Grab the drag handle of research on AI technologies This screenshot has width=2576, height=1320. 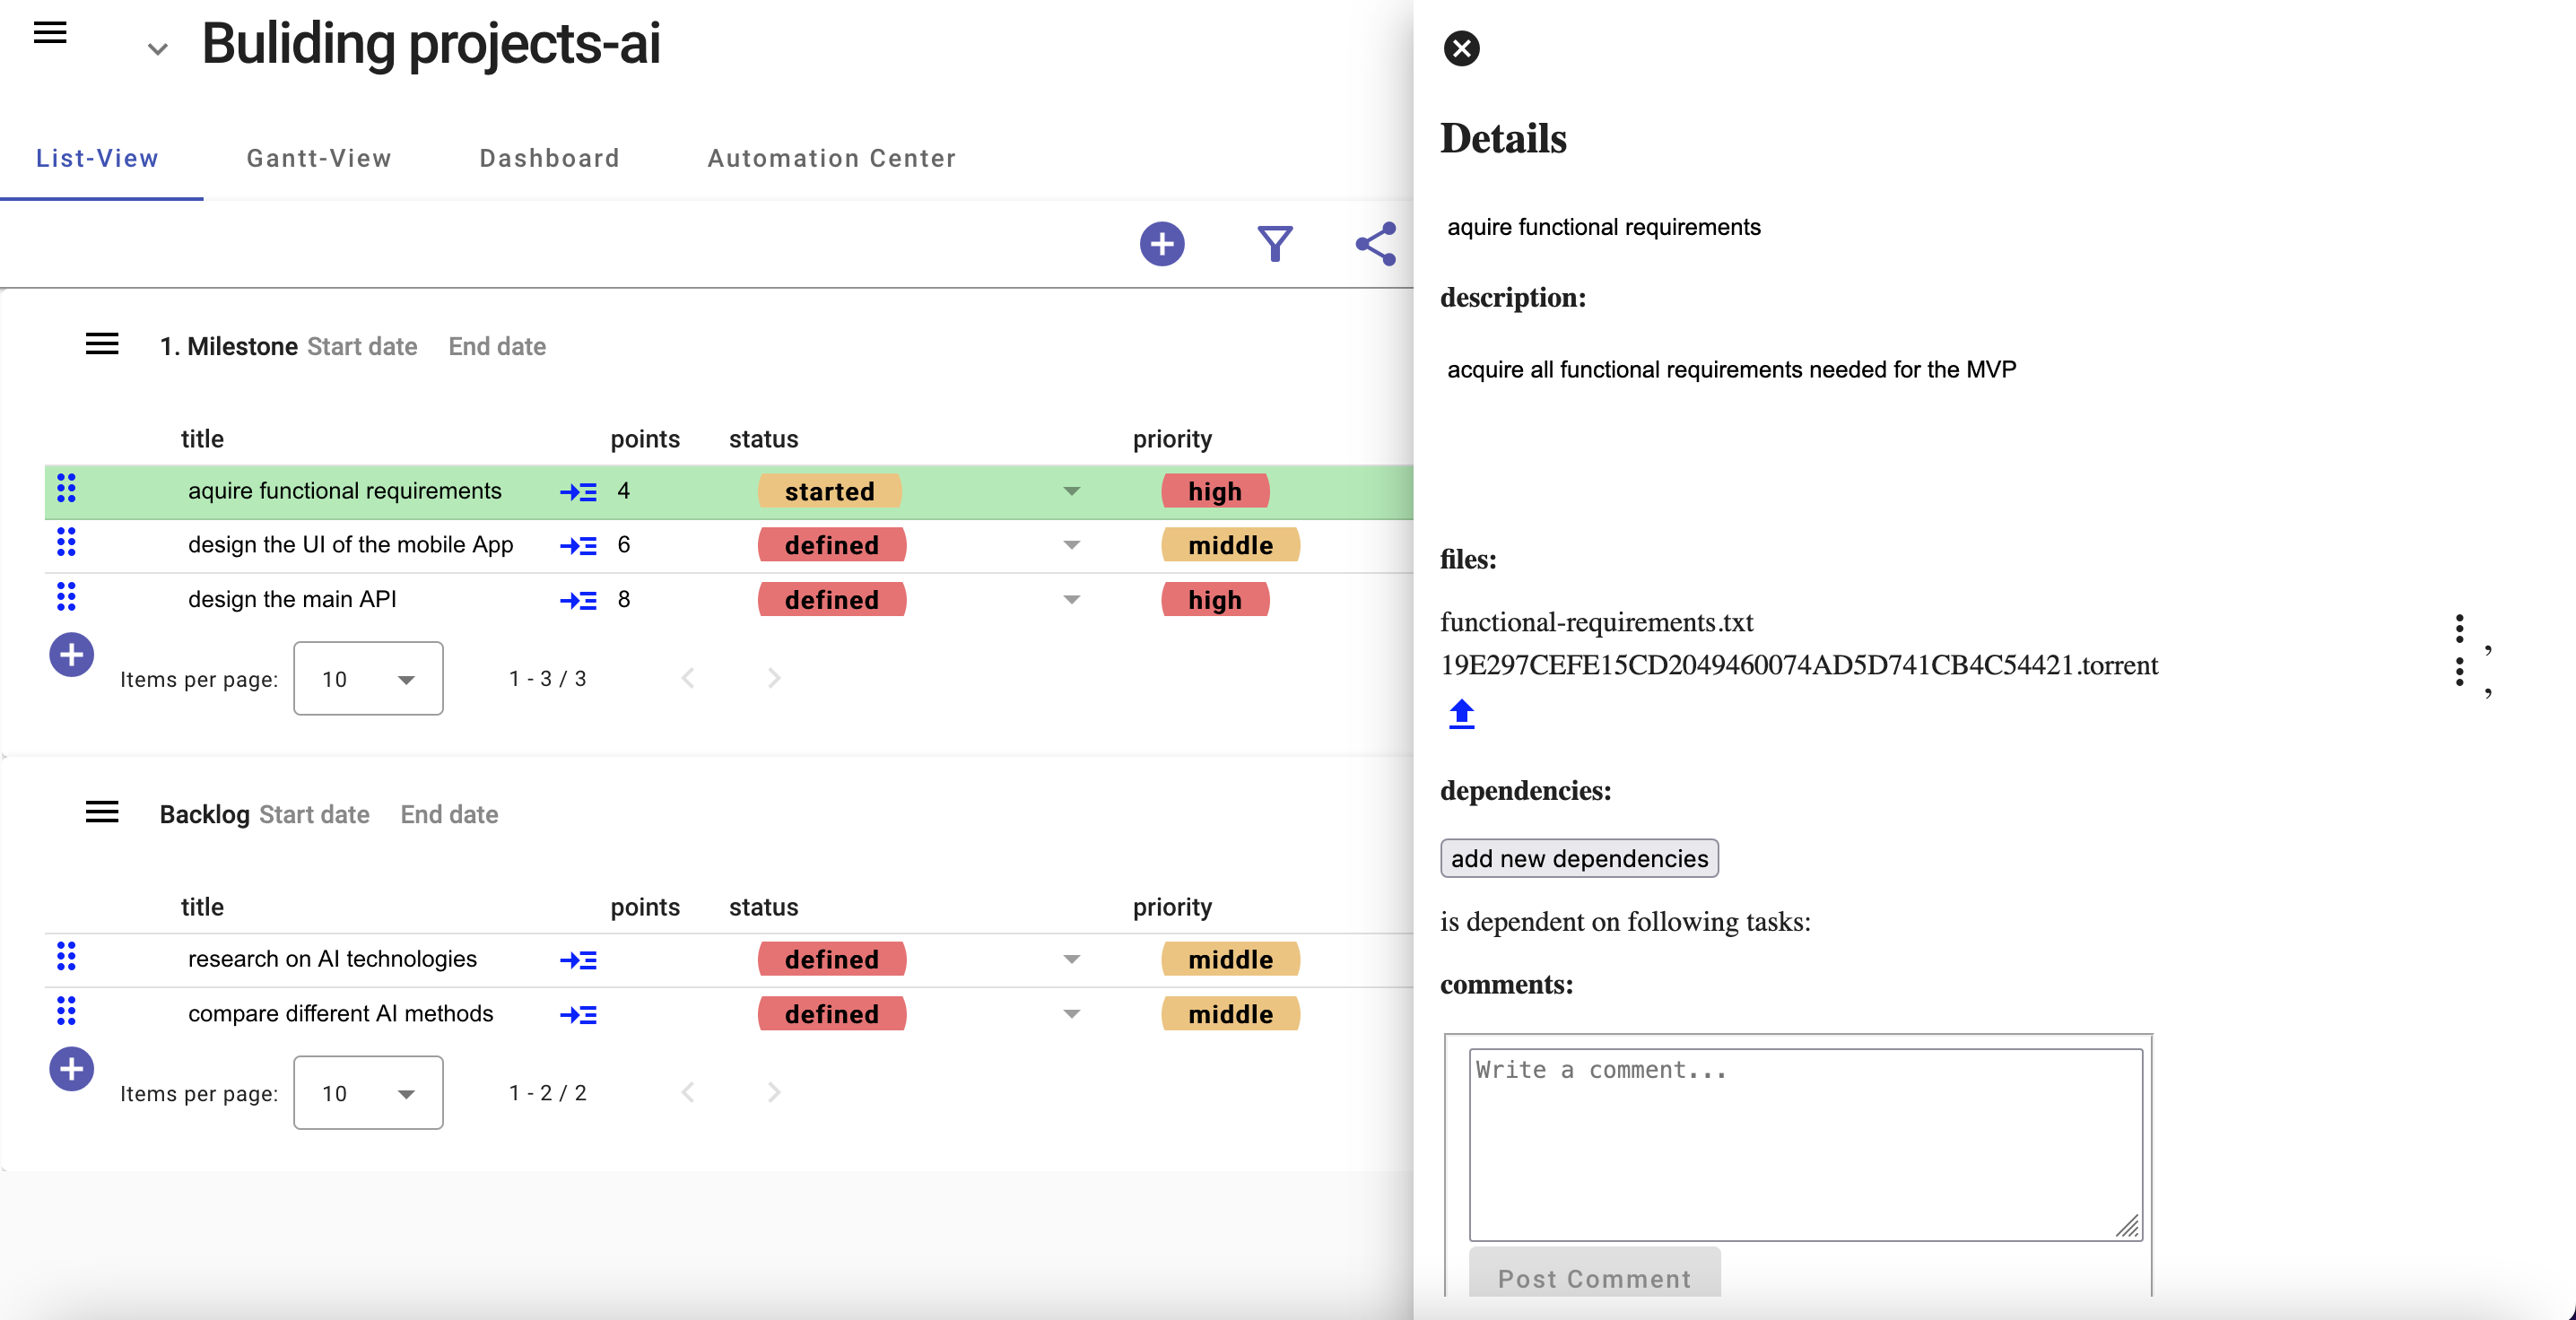coord(66,957)
